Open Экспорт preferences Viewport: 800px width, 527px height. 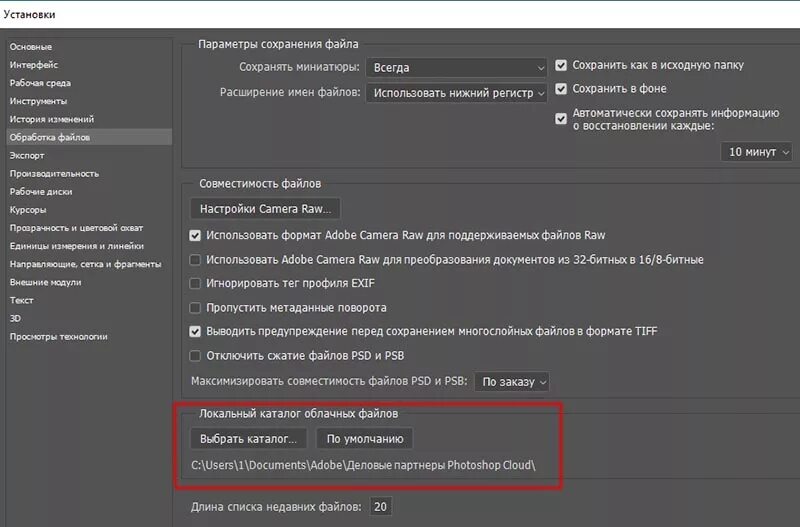click(27, 155)
